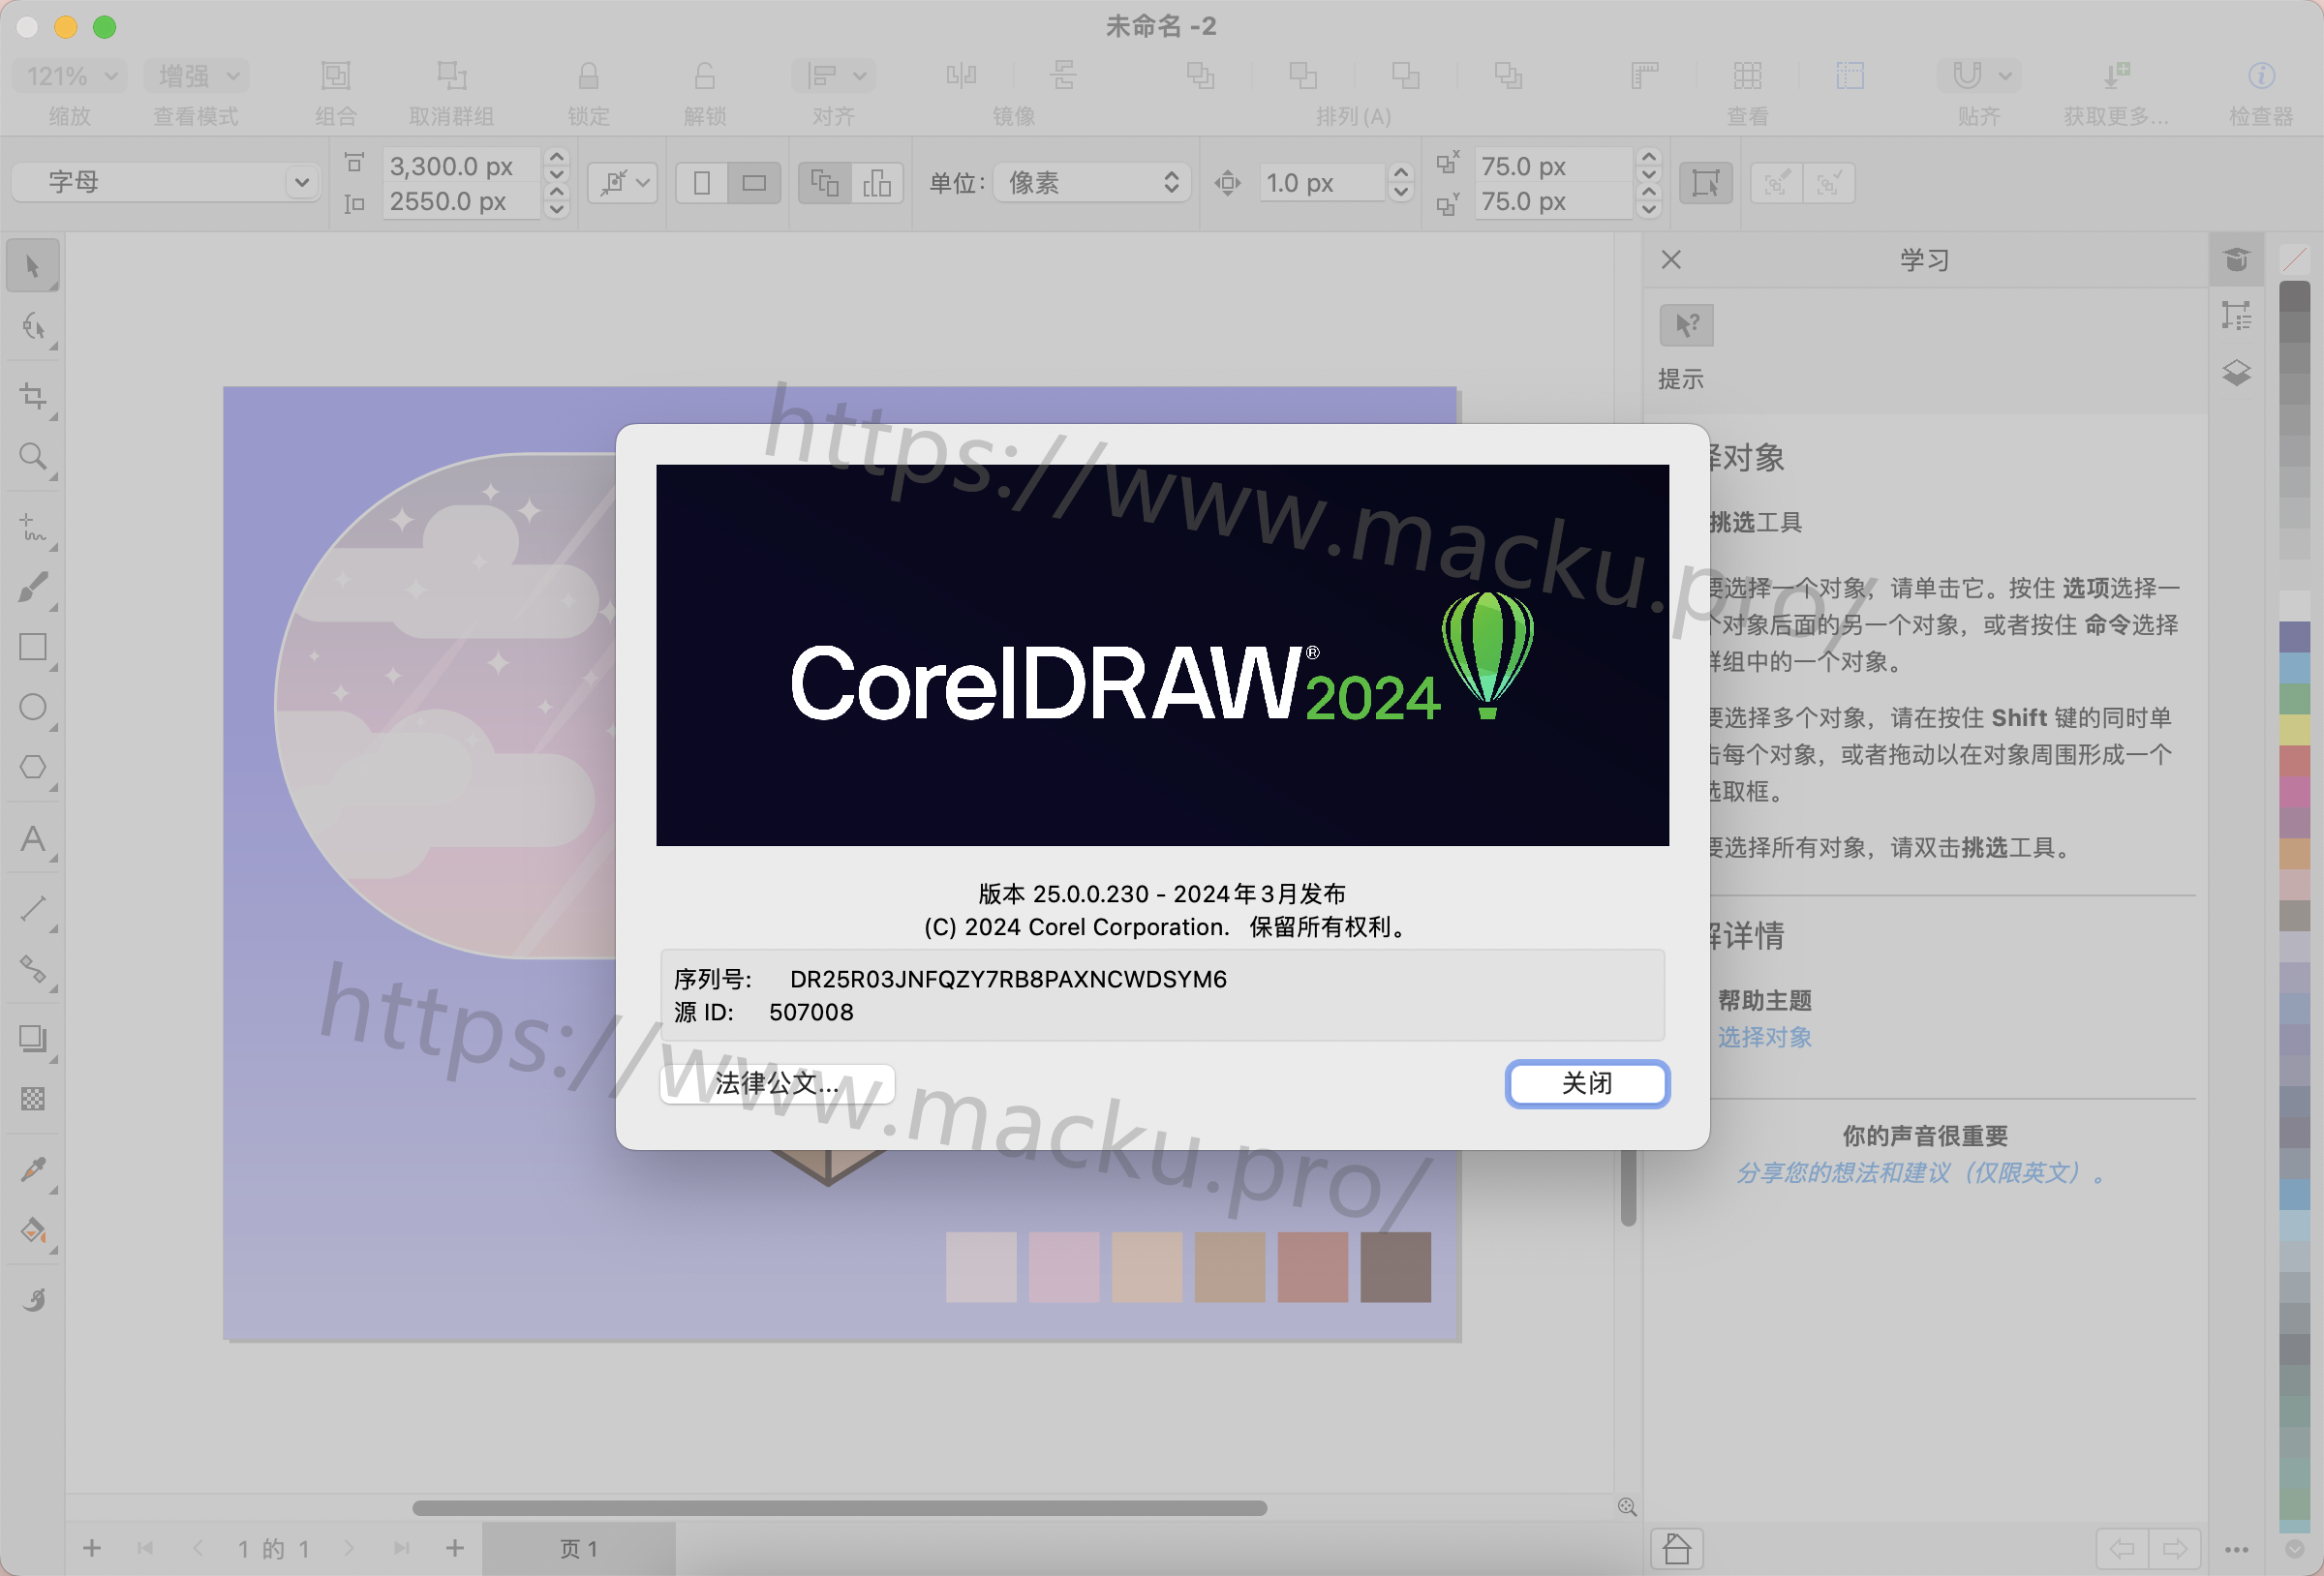Open the zoom level 121% dropdown
This screenshot has height=1576, width=2324.
(70, 76)
